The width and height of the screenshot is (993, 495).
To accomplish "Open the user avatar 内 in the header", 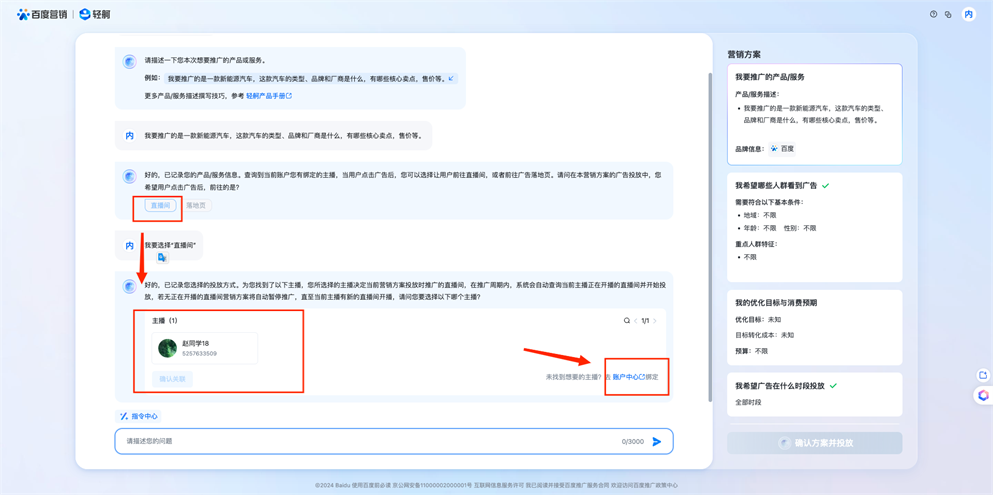I will [x=968, y=15].
